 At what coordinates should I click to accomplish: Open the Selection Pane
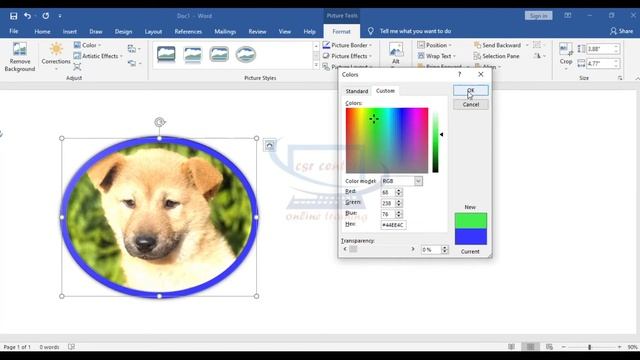coord(496,56)
